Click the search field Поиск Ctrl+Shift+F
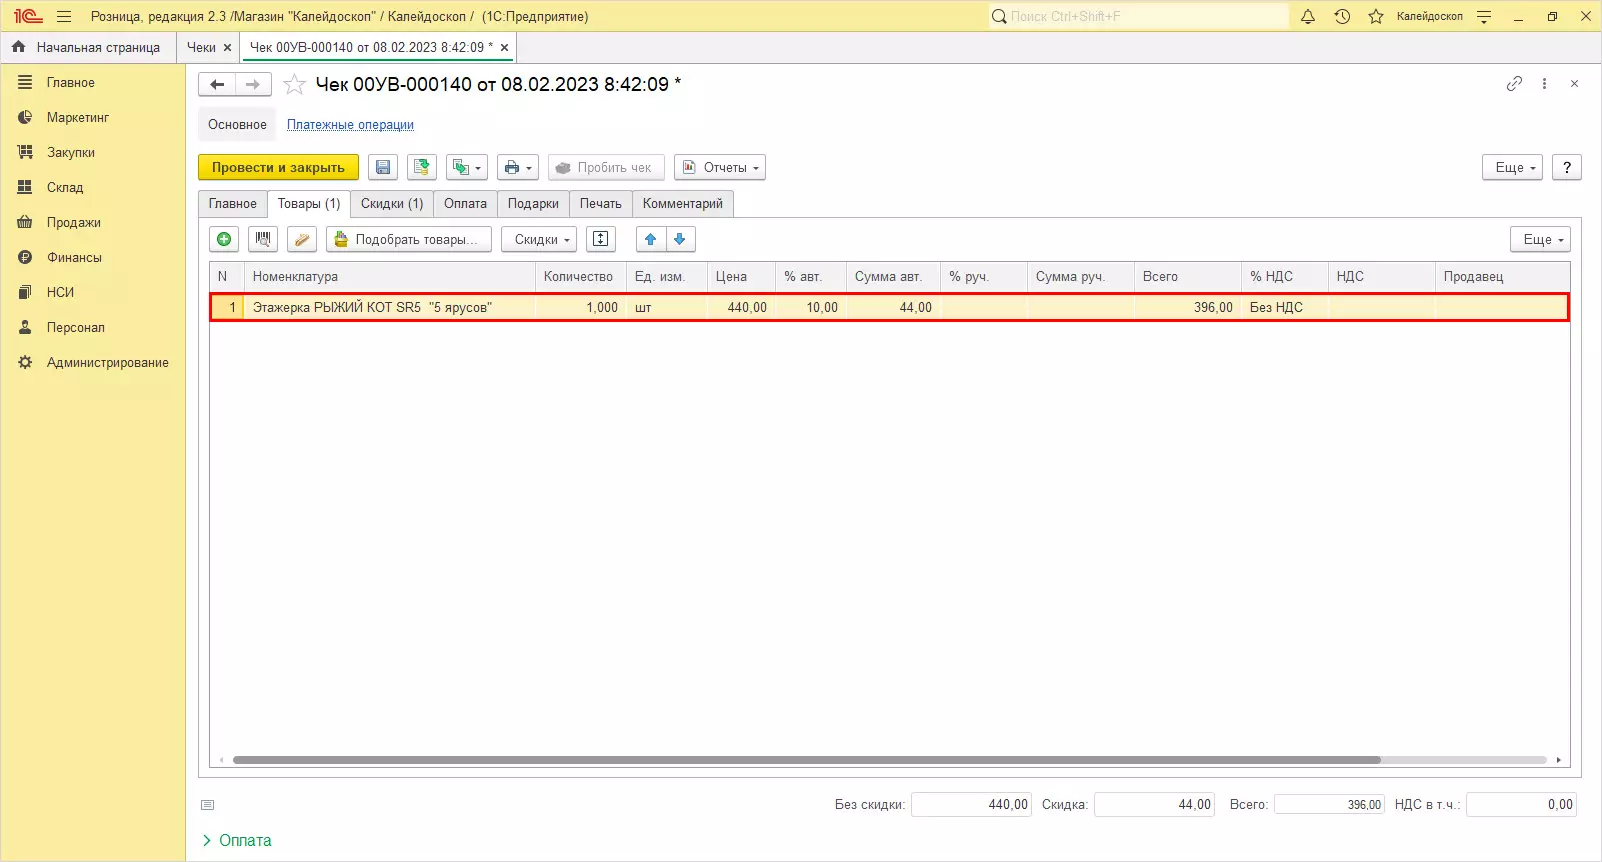 coord(1138,16)
